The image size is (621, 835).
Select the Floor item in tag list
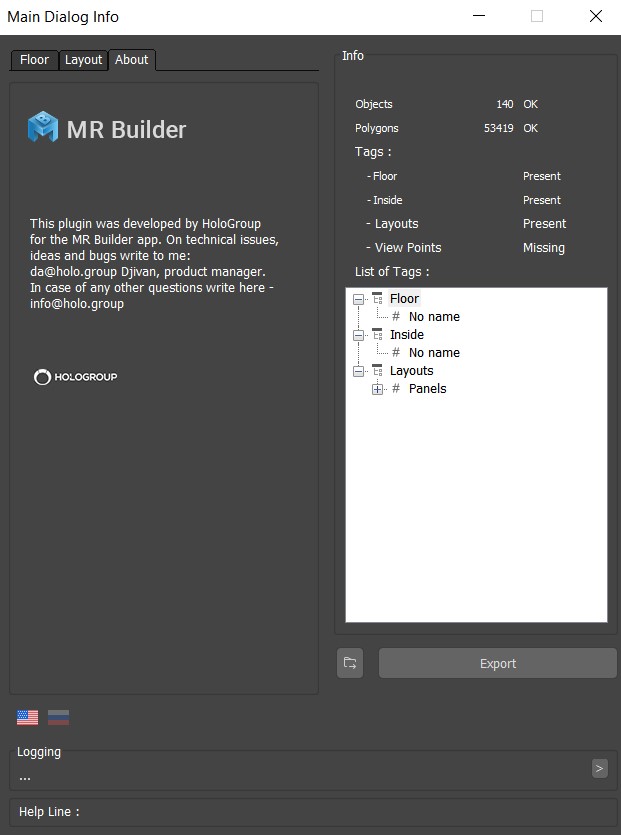pyautogui.click(x=404, y=299)
